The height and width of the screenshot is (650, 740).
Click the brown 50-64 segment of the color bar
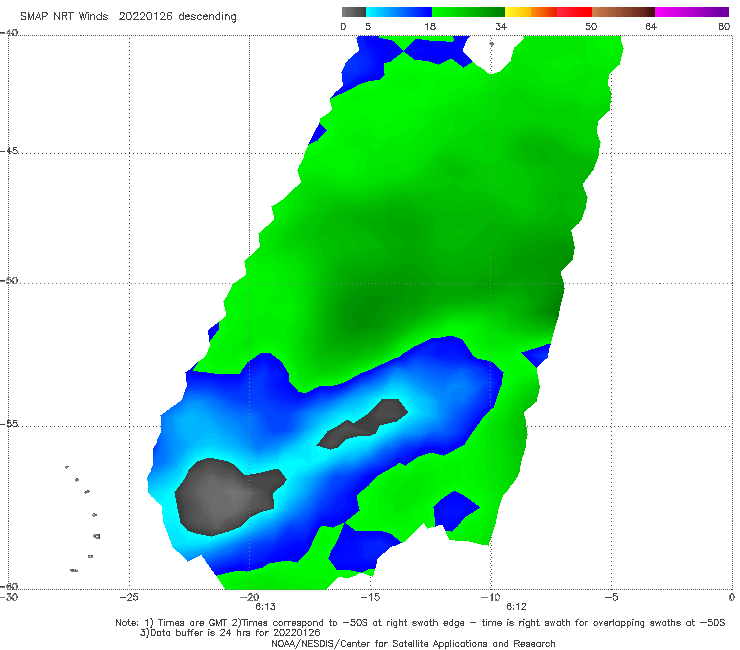coord(623,12)
